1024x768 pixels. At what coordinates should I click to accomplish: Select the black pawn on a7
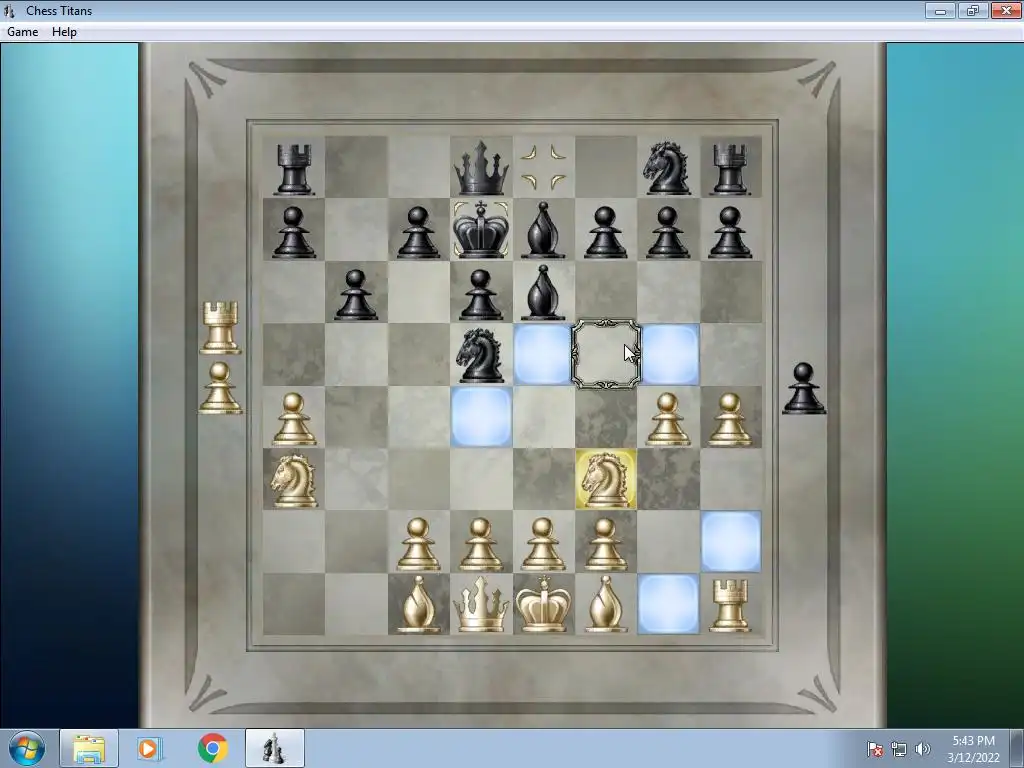293,232
